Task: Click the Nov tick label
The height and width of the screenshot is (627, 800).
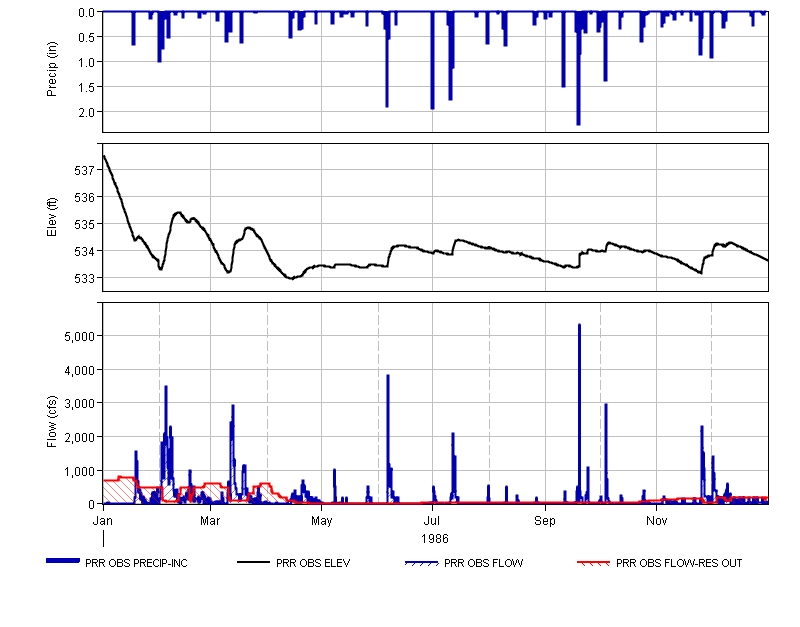Action: tap(656, 521)
